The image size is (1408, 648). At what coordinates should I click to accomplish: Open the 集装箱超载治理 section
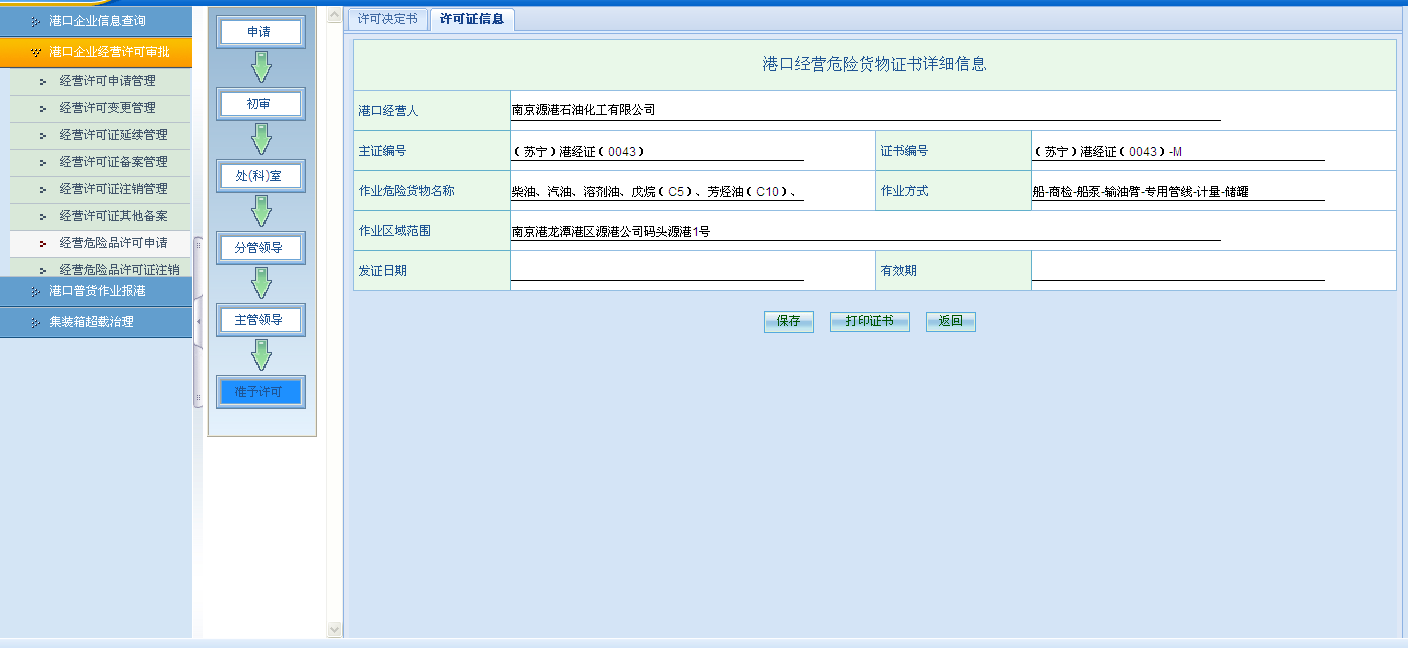tap(96, 322)
